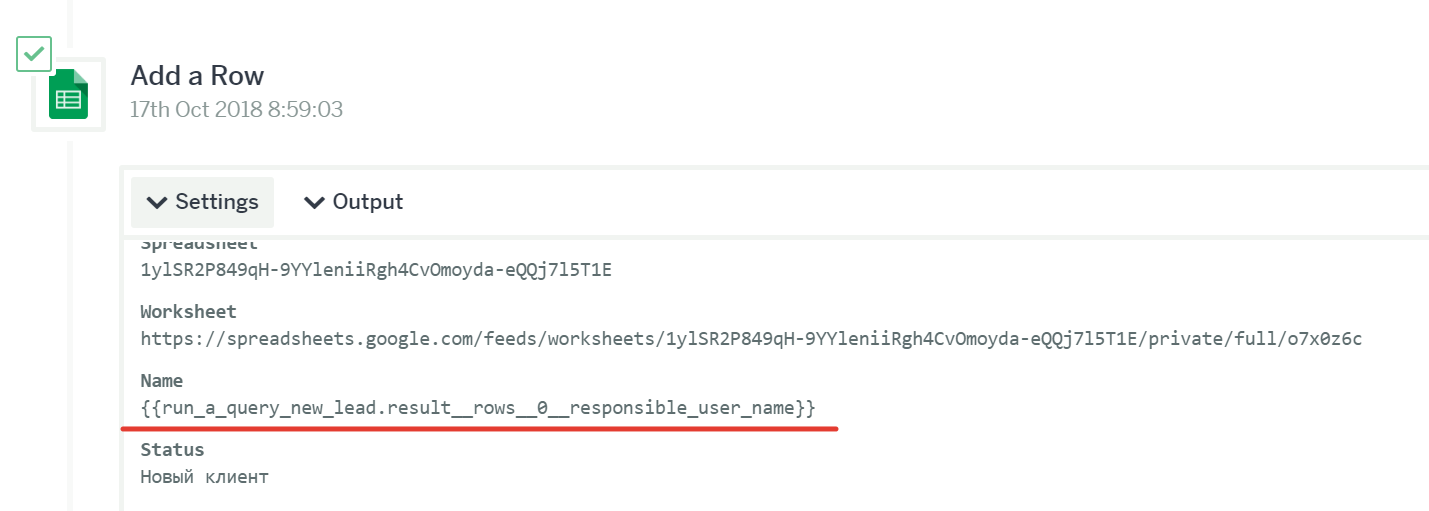This screenshot has height=511, width=1429.
Task: Select the Новый клиент status value
Action: click(x=204, y=477)
